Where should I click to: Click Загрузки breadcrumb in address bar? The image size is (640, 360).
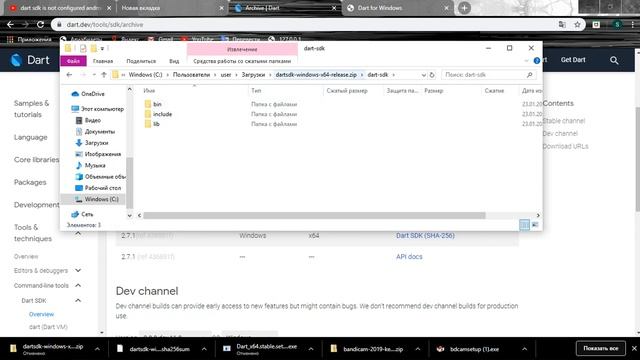click(253, 75)
